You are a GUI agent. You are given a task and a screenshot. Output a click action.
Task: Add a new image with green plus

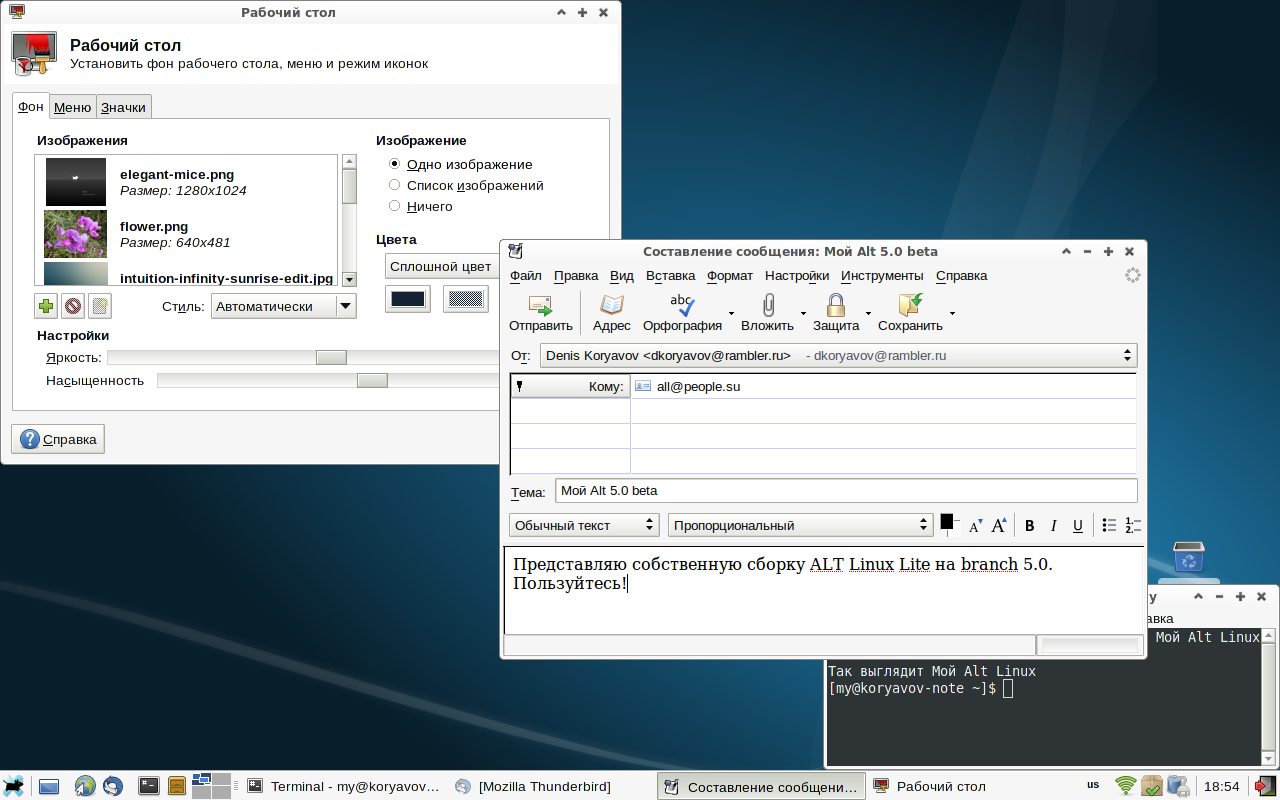click(46, 306)
